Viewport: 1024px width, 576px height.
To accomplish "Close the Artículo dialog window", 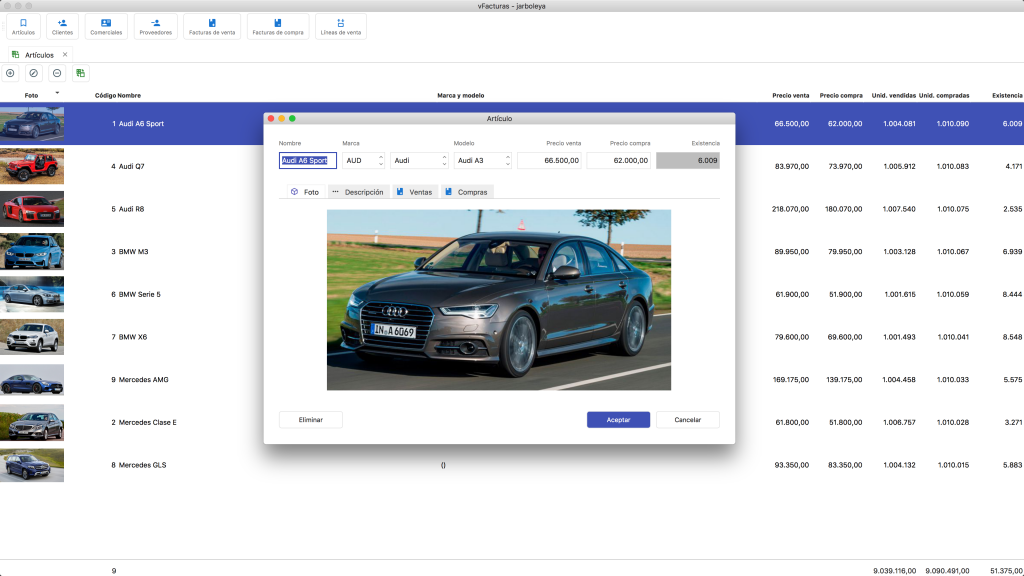I will [x=271, y=118].
